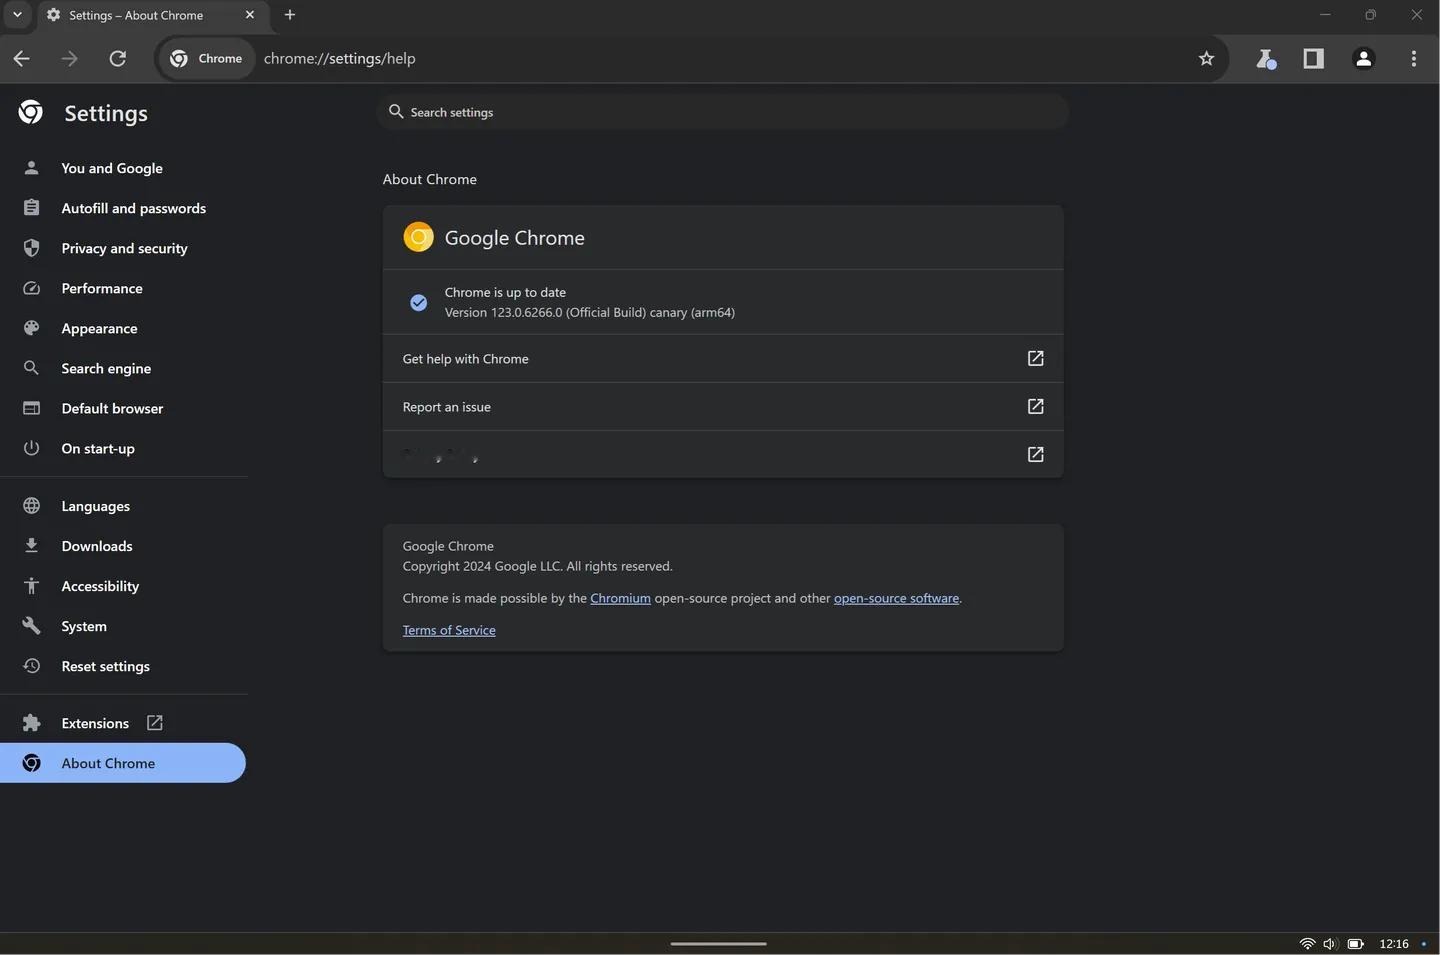Open the Terms of Service link
This screenshot has height=955, width=1440.
click(x=449, y=630)
